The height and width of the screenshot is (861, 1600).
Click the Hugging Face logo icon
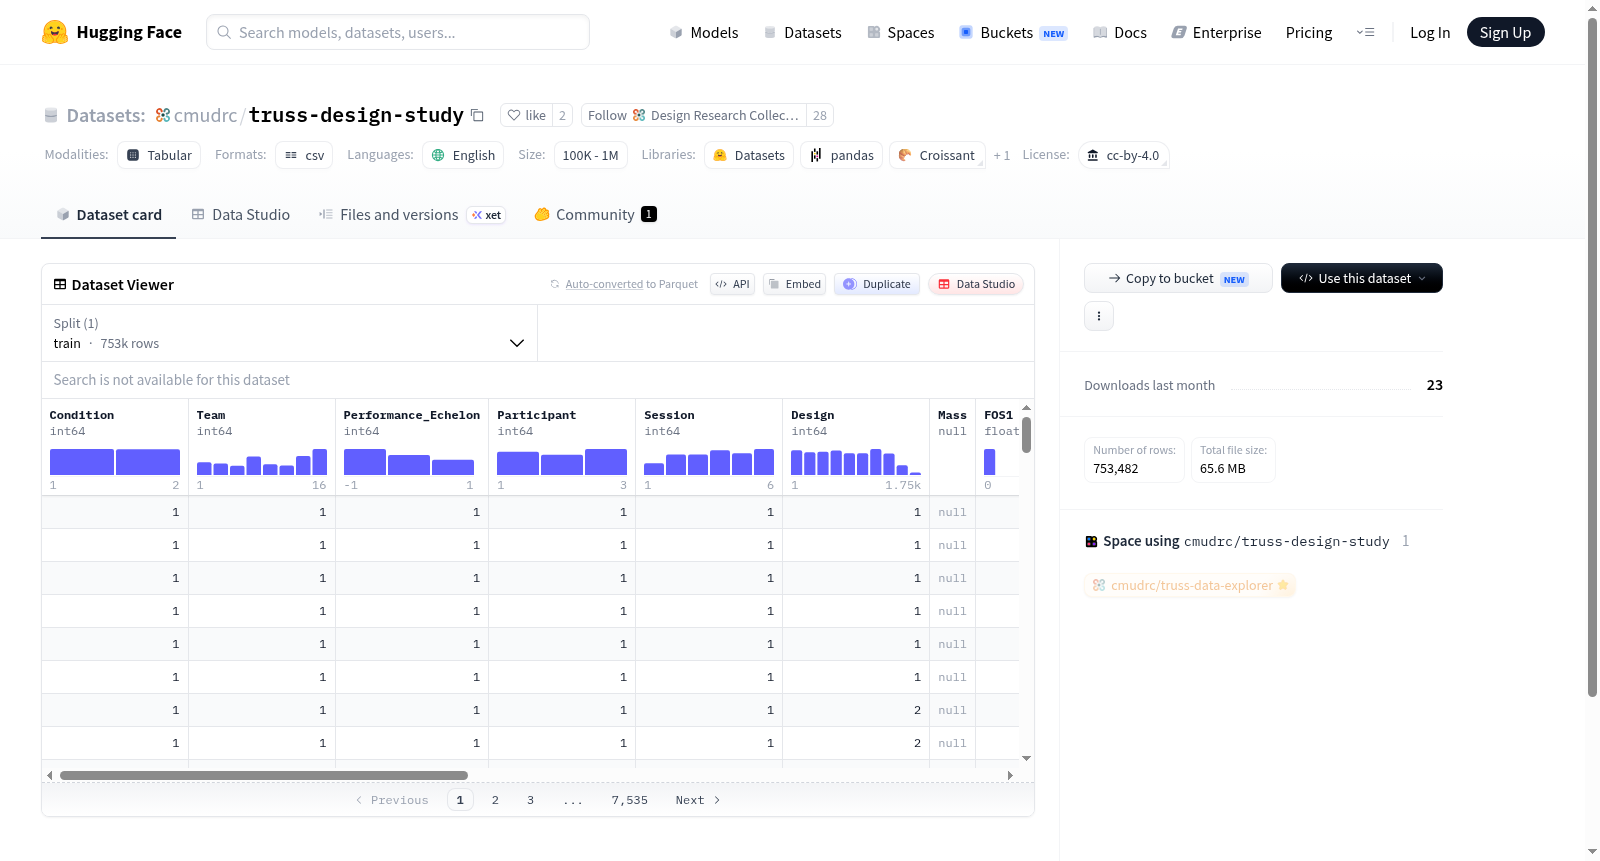[55, 32]
